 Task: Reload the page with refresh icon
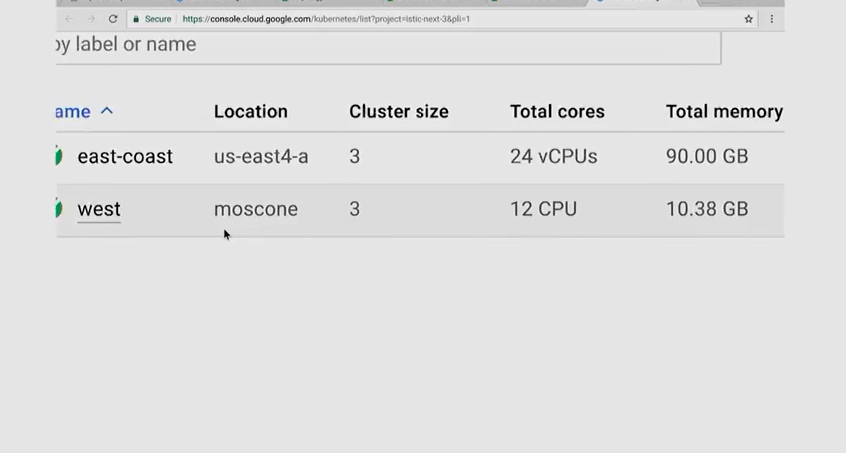click(113, 19)
